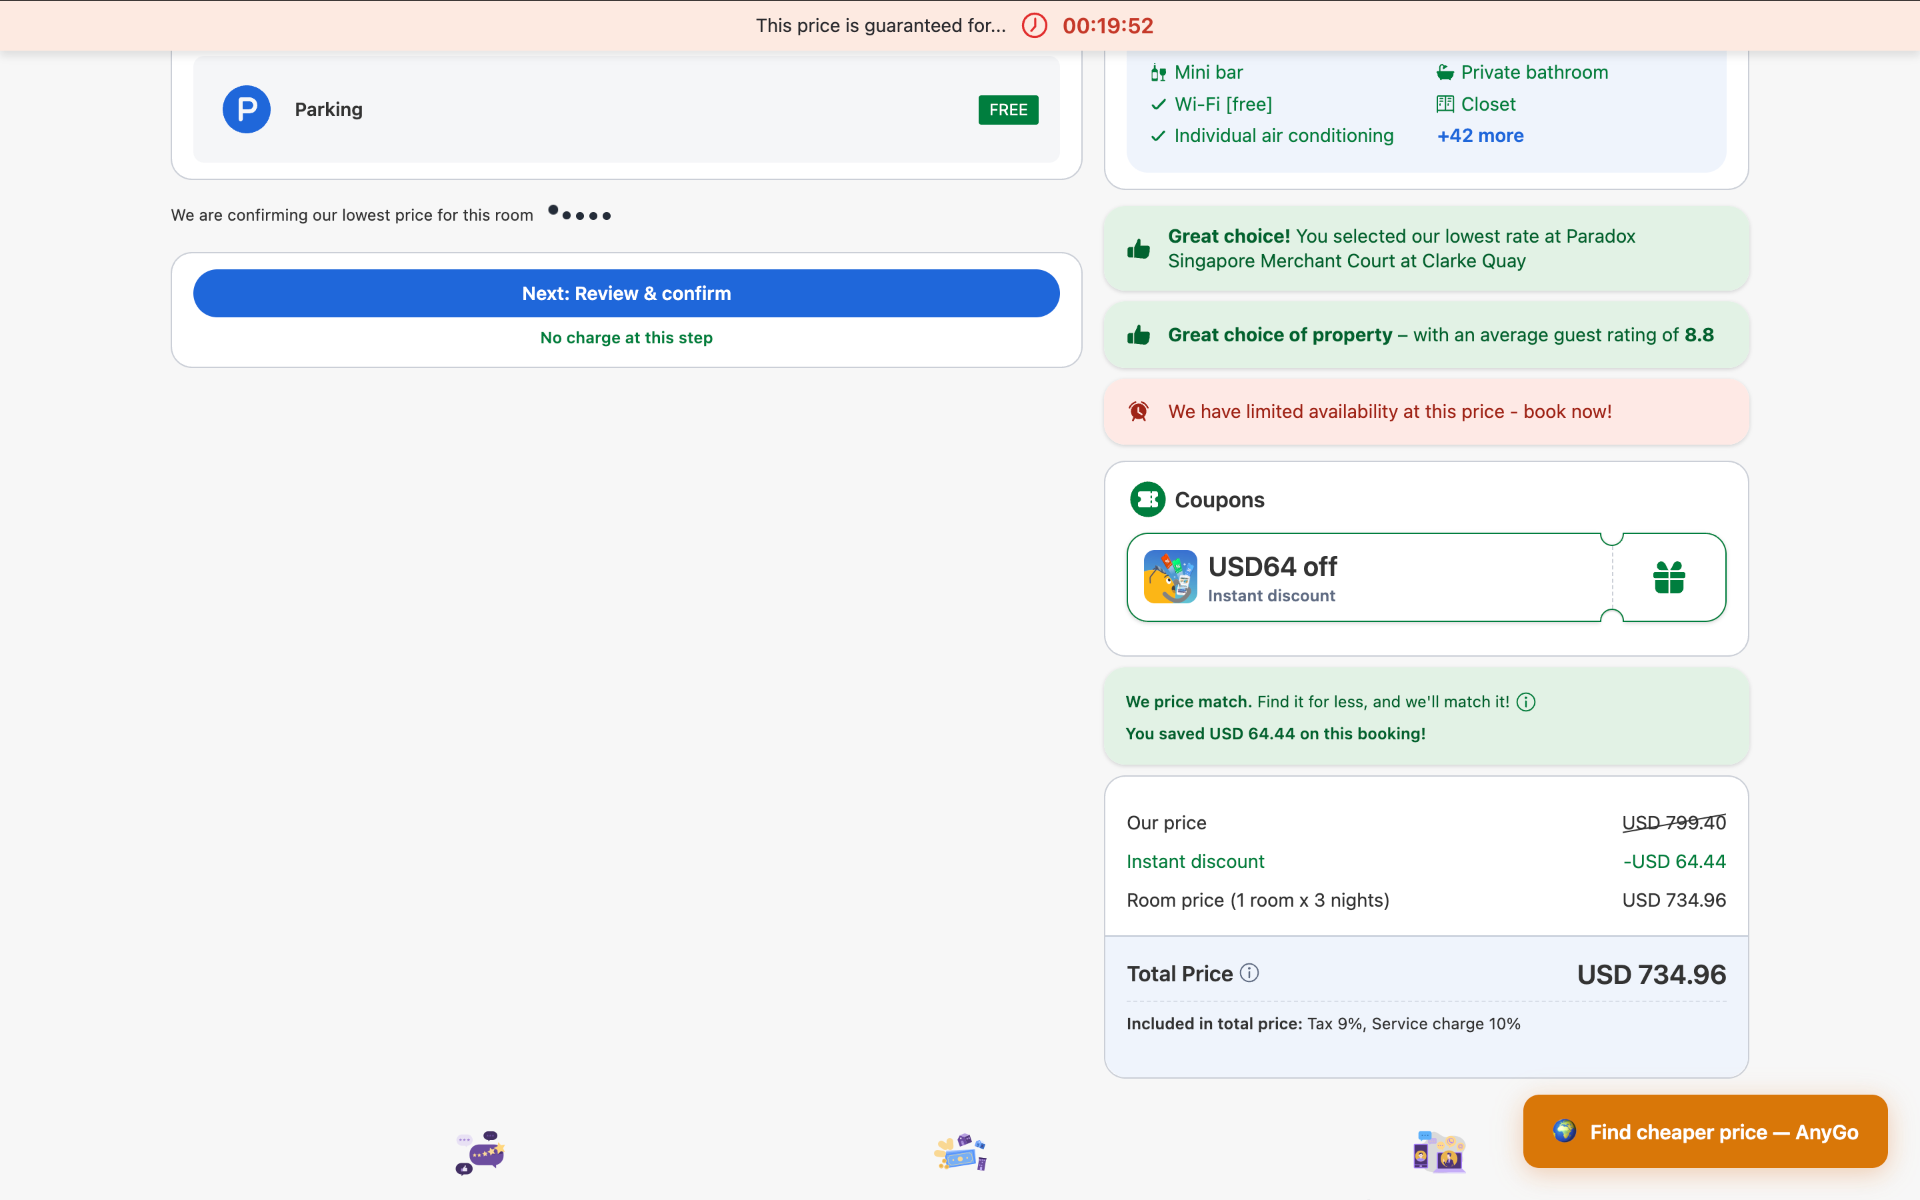Screen dimensions: 1920x1200
Task: Click the Instant discount label in price breakdown
Action: coord(1195,862)
